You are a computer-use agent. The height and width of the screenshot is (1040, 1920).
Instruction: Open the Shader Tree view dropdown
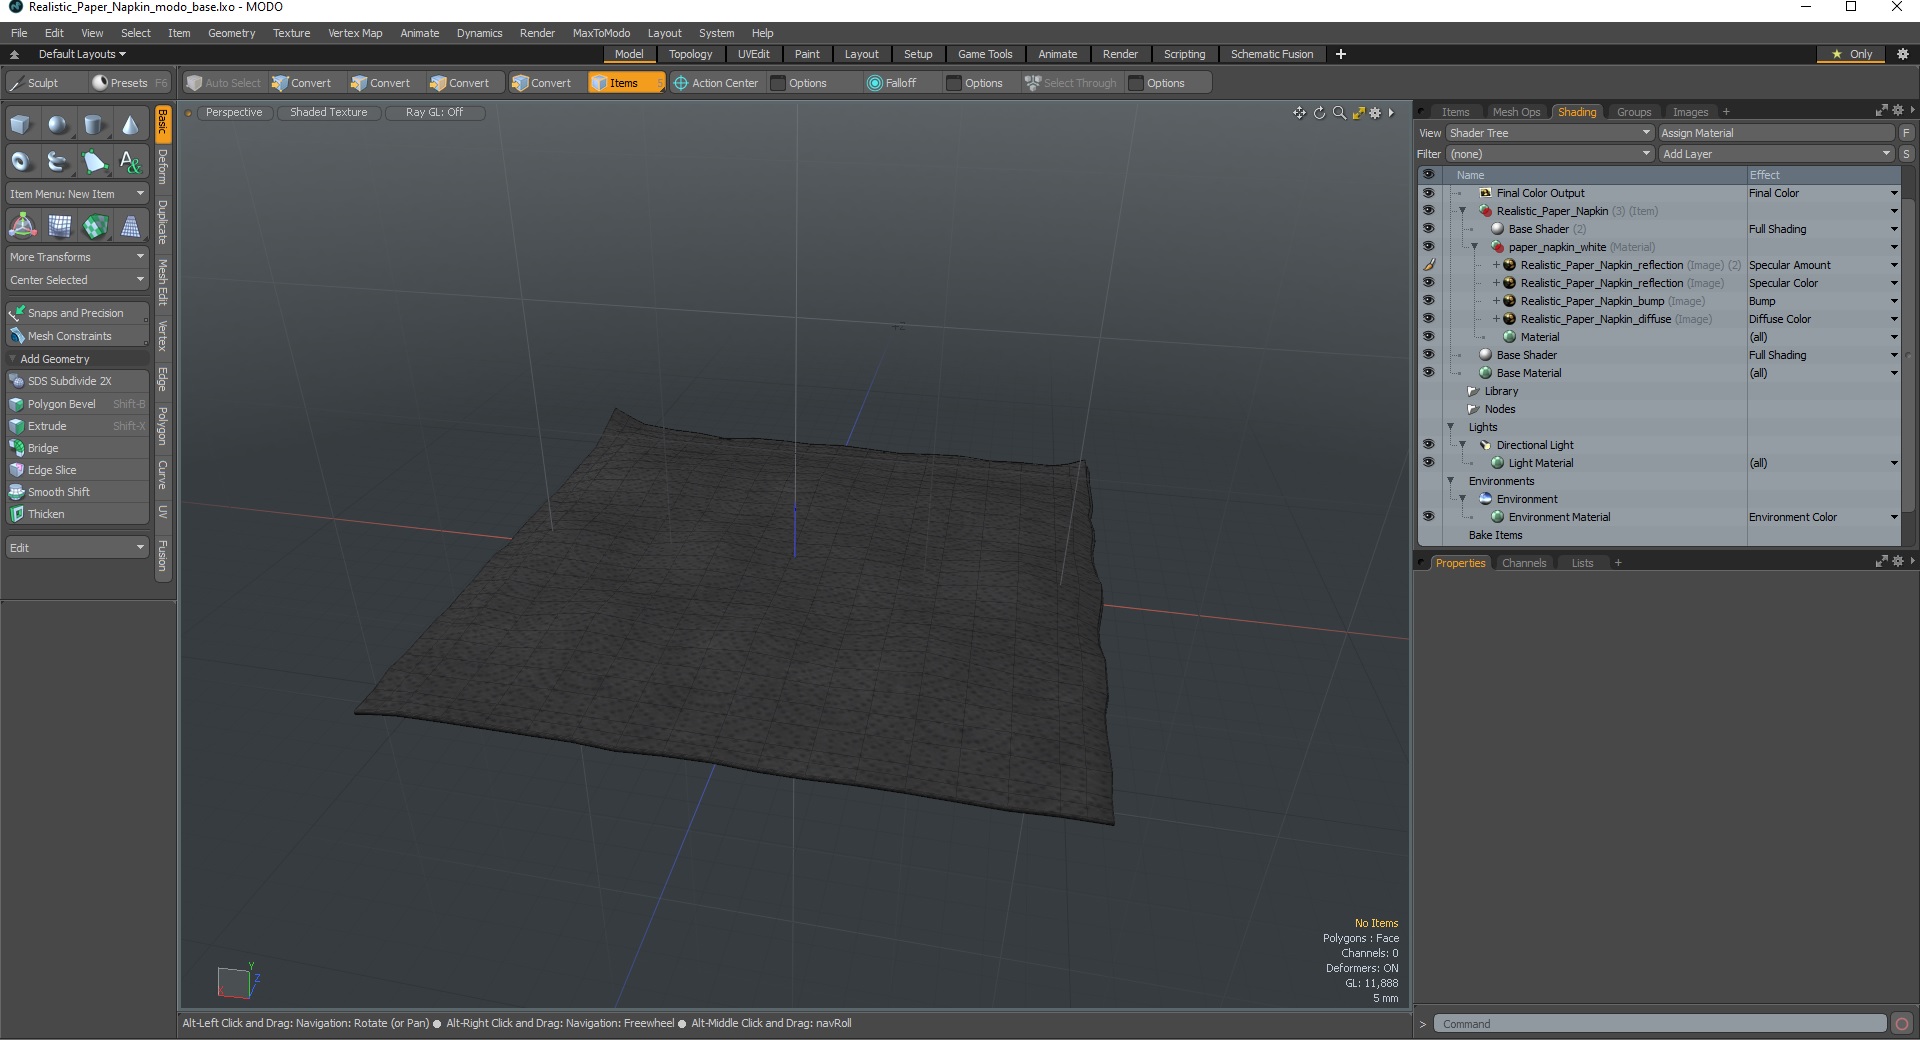(1549, 133)
